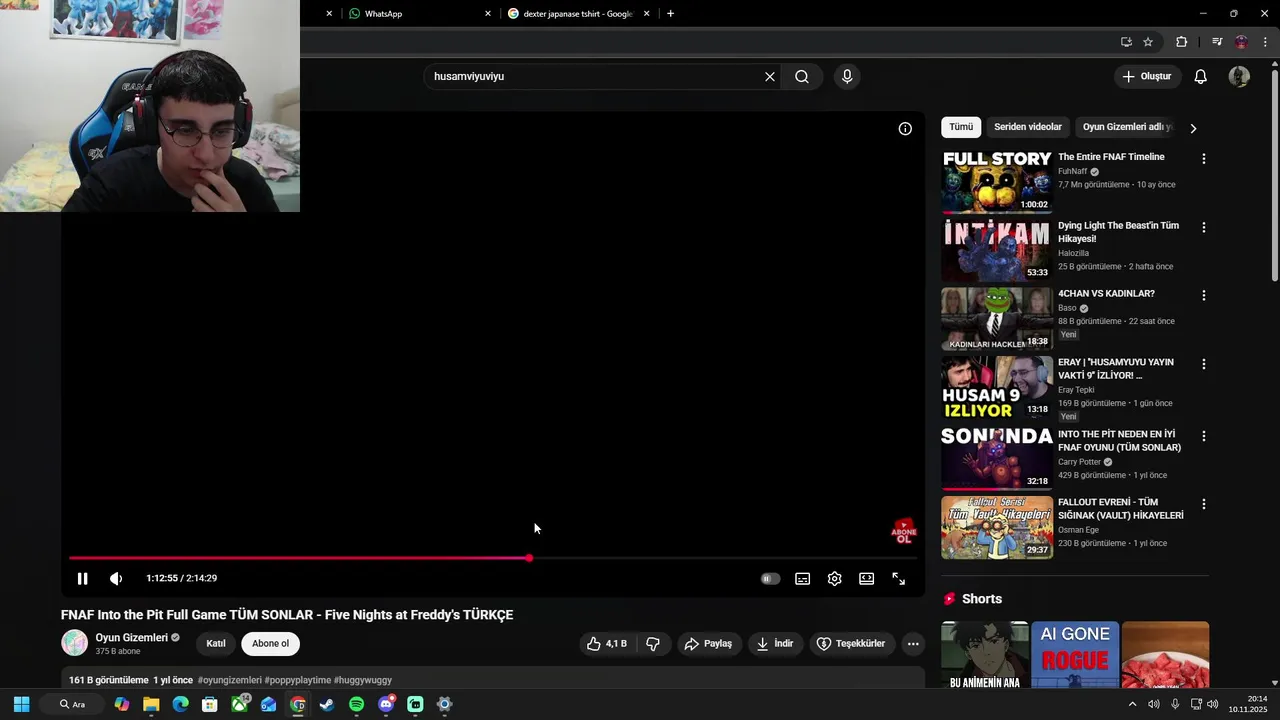Open the Chrome profile avatar

pyautogui.click(x=1241, y=42)
